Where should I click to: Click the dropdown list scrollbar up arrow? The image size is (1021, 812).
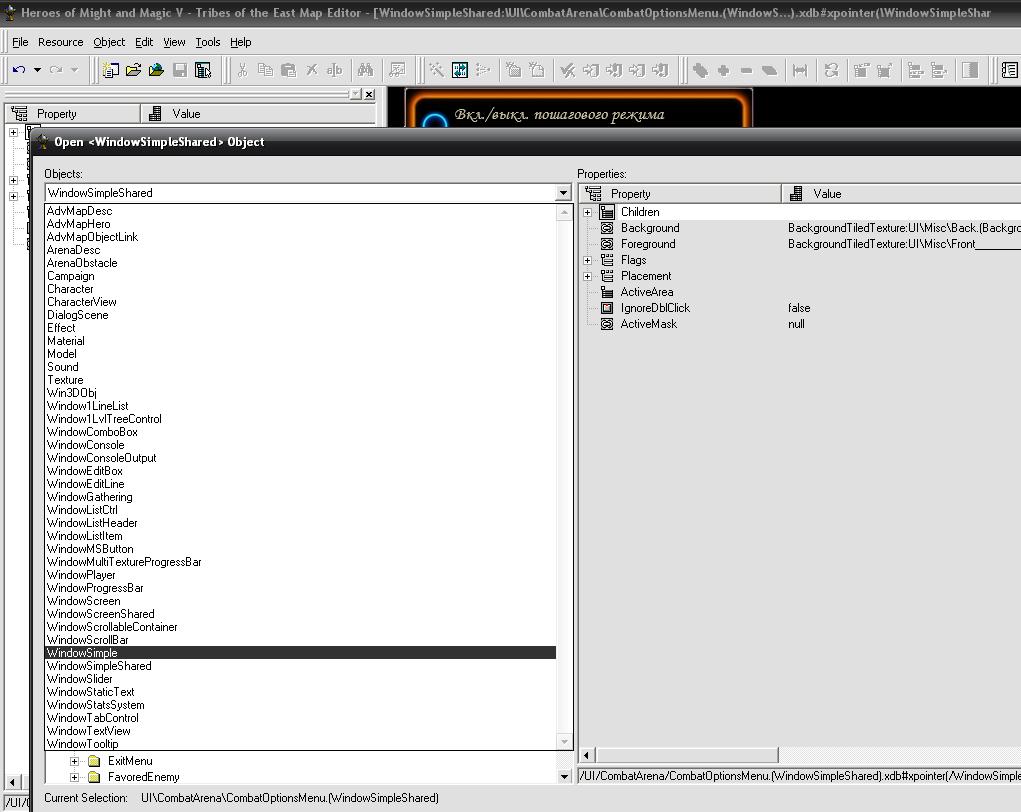(565, 212)
